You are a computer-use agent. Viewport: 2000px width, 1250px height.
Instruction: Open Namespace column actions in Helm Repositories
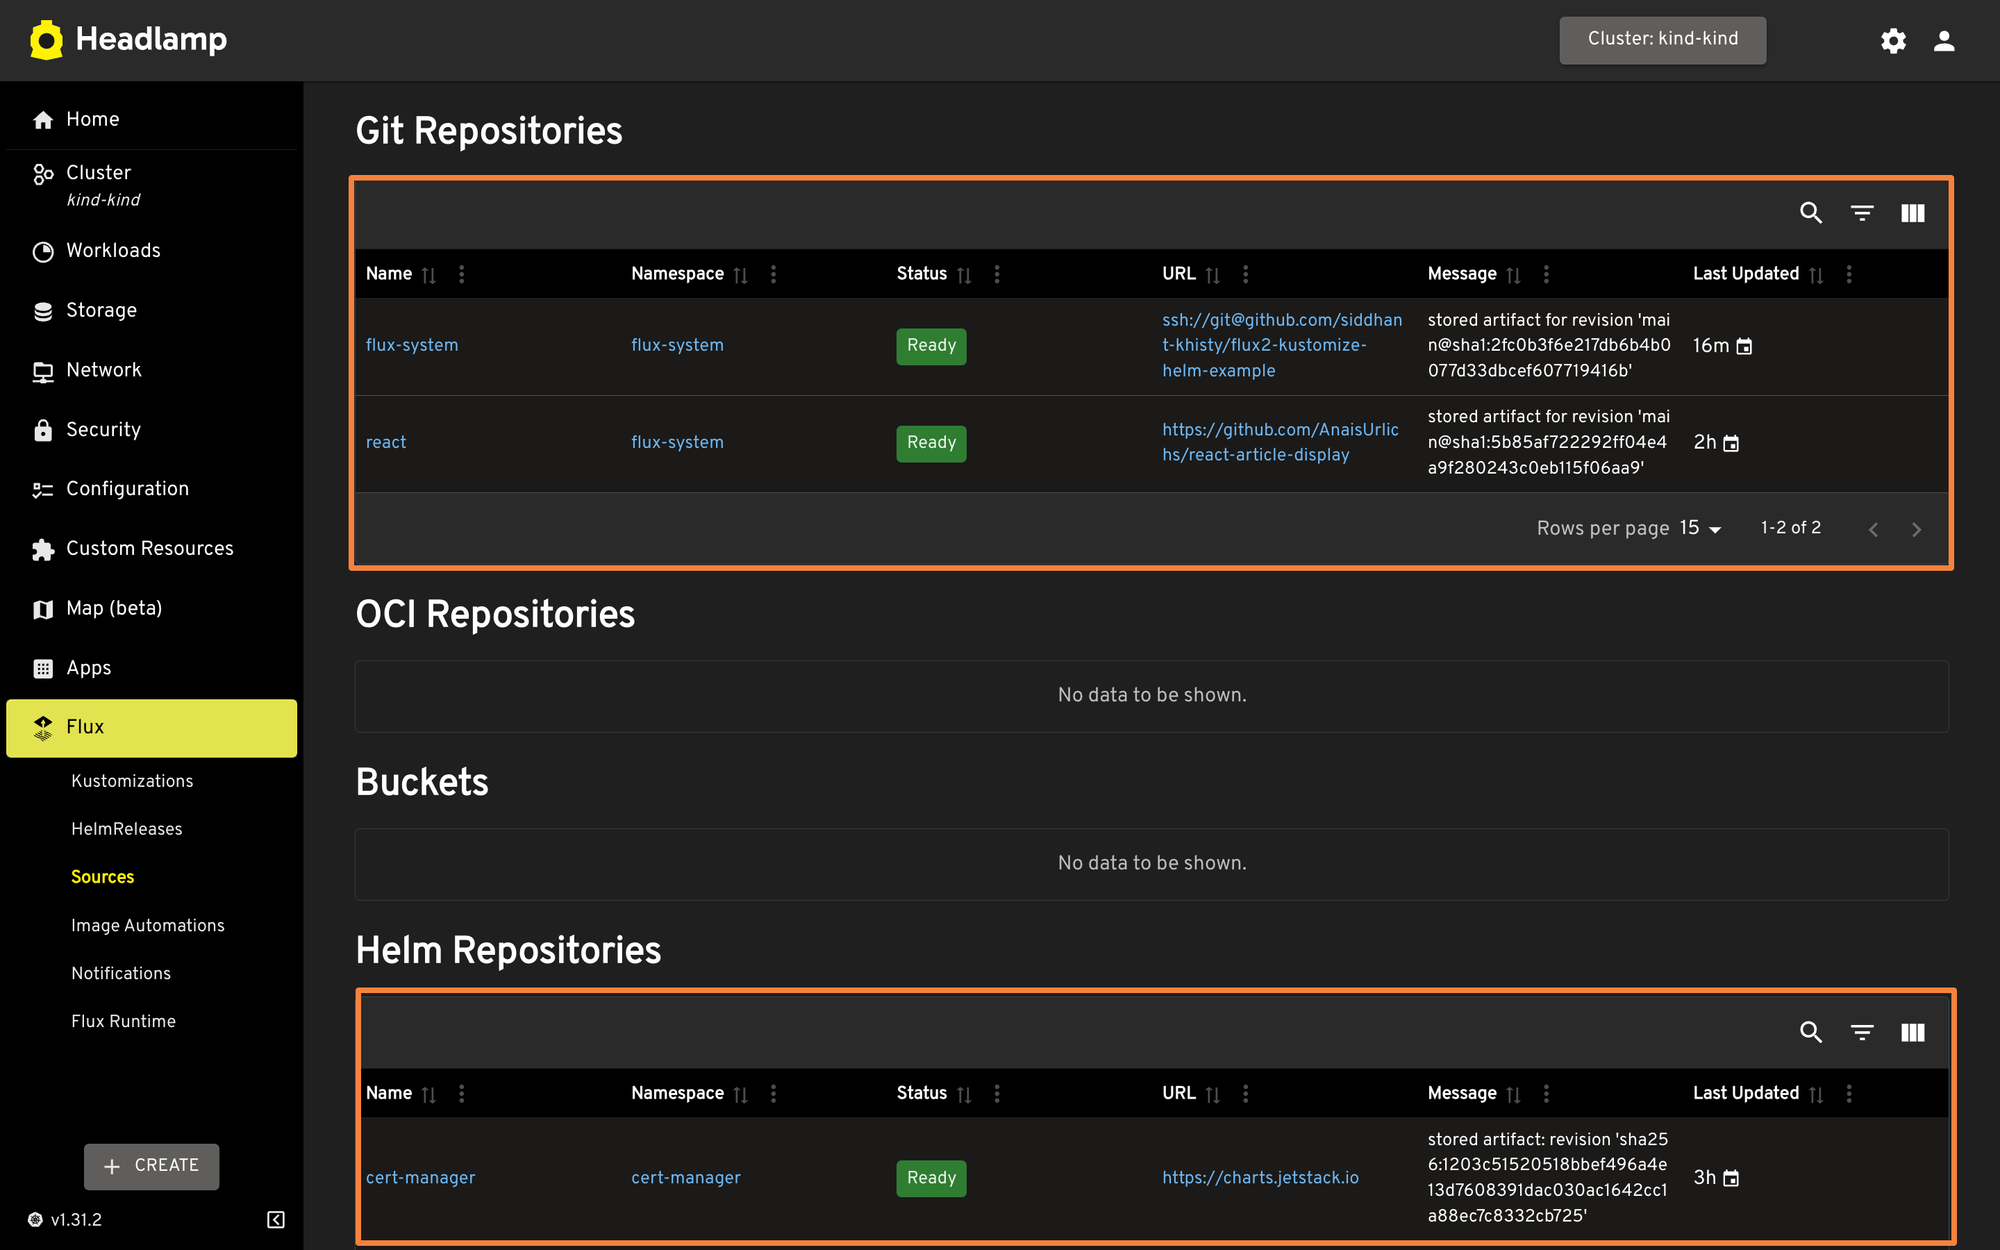pyautogui.click(x=774, y=1094)
